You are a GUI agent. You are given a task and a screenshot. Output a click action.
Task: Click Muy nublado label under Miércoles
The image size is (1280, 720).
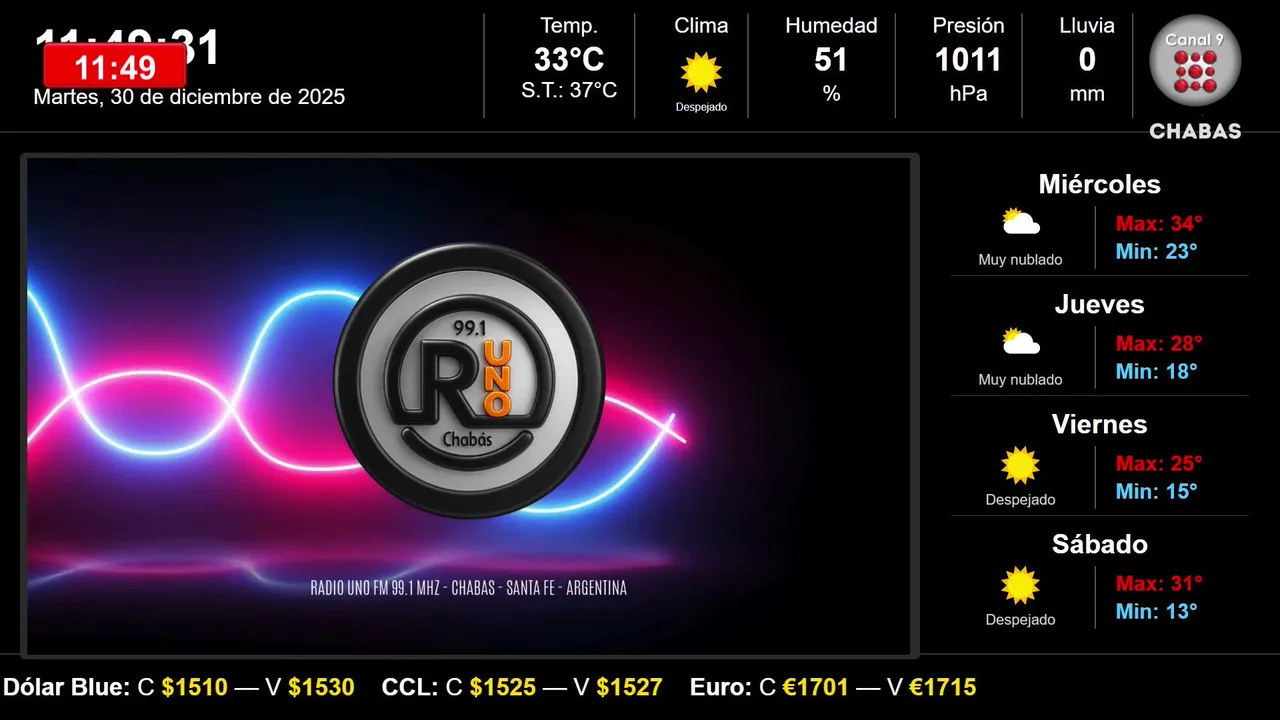pyautogui.click(x=1020, y=260)
